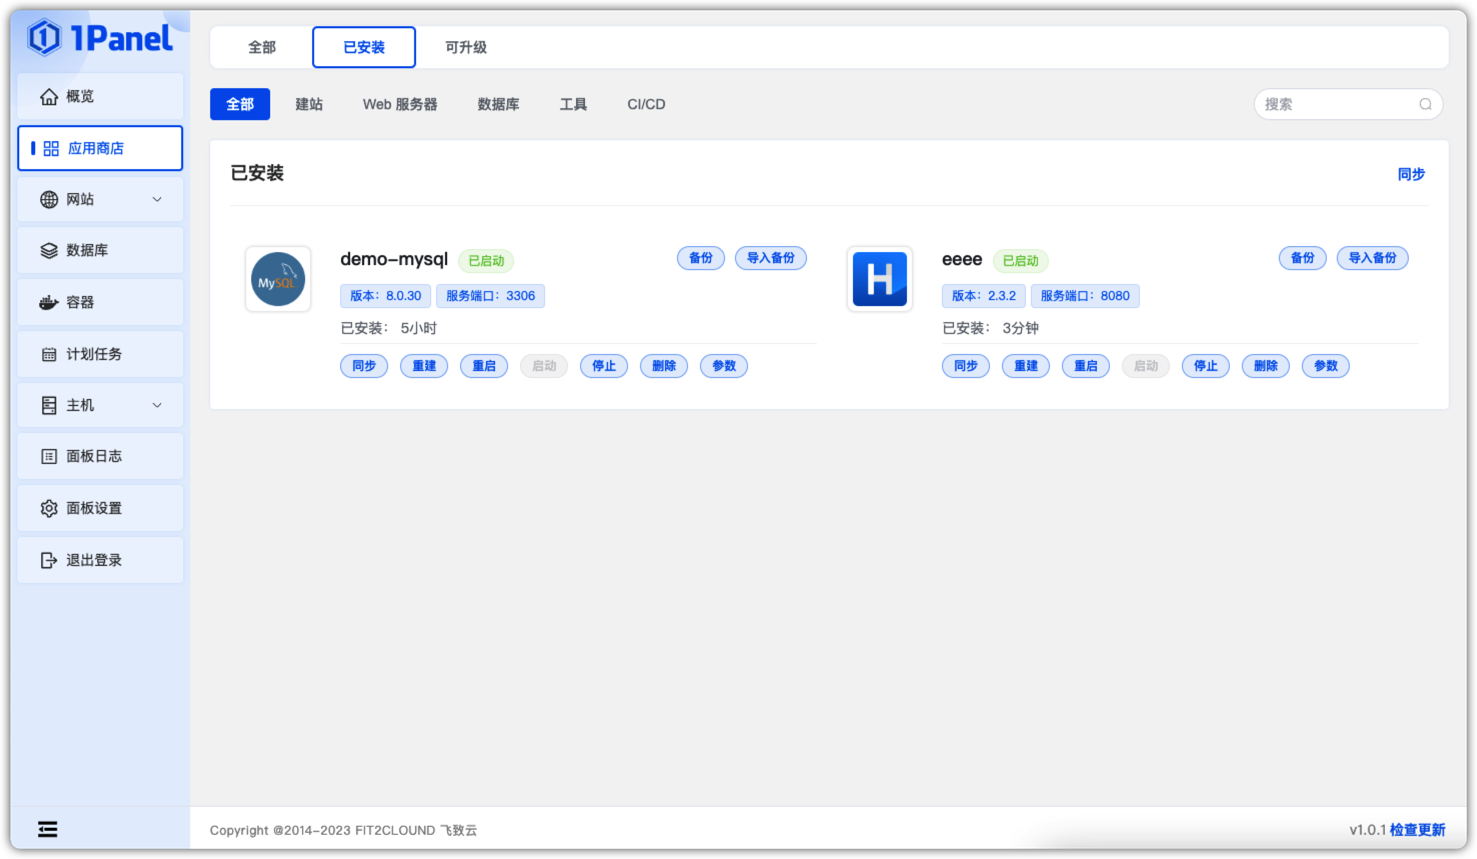Select the Web 服务器 category filter
Viewport: 1477px width, 859px height.
coord(400,104)
